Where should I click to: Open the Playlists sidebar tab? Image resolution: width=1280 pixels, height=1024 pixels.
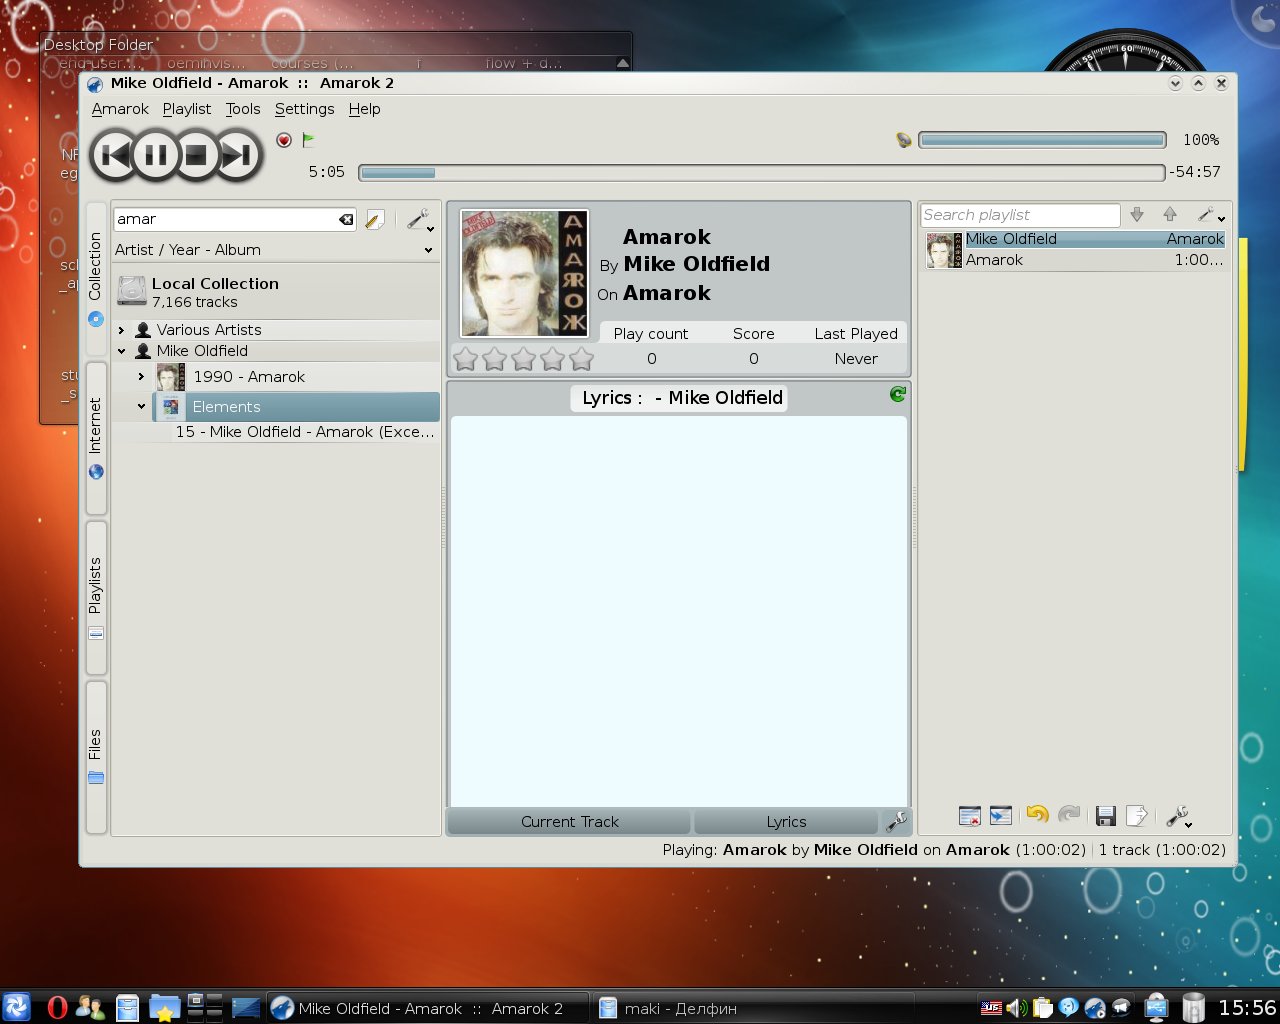click(x=96, y=597)
